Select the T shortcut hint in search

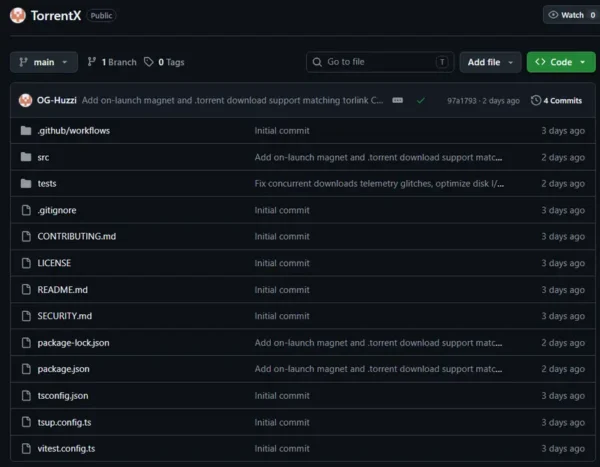[x=442, y=62]
